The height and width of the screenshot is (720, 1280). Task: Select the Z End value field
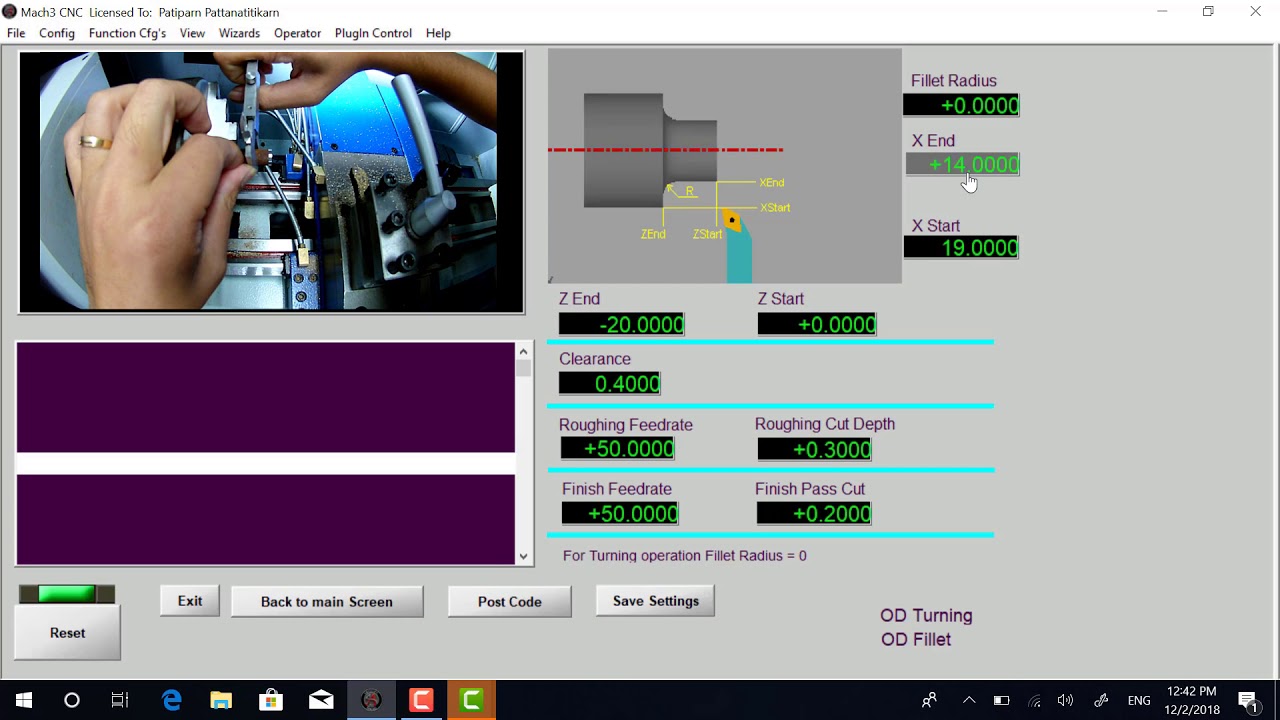(622, 324)
